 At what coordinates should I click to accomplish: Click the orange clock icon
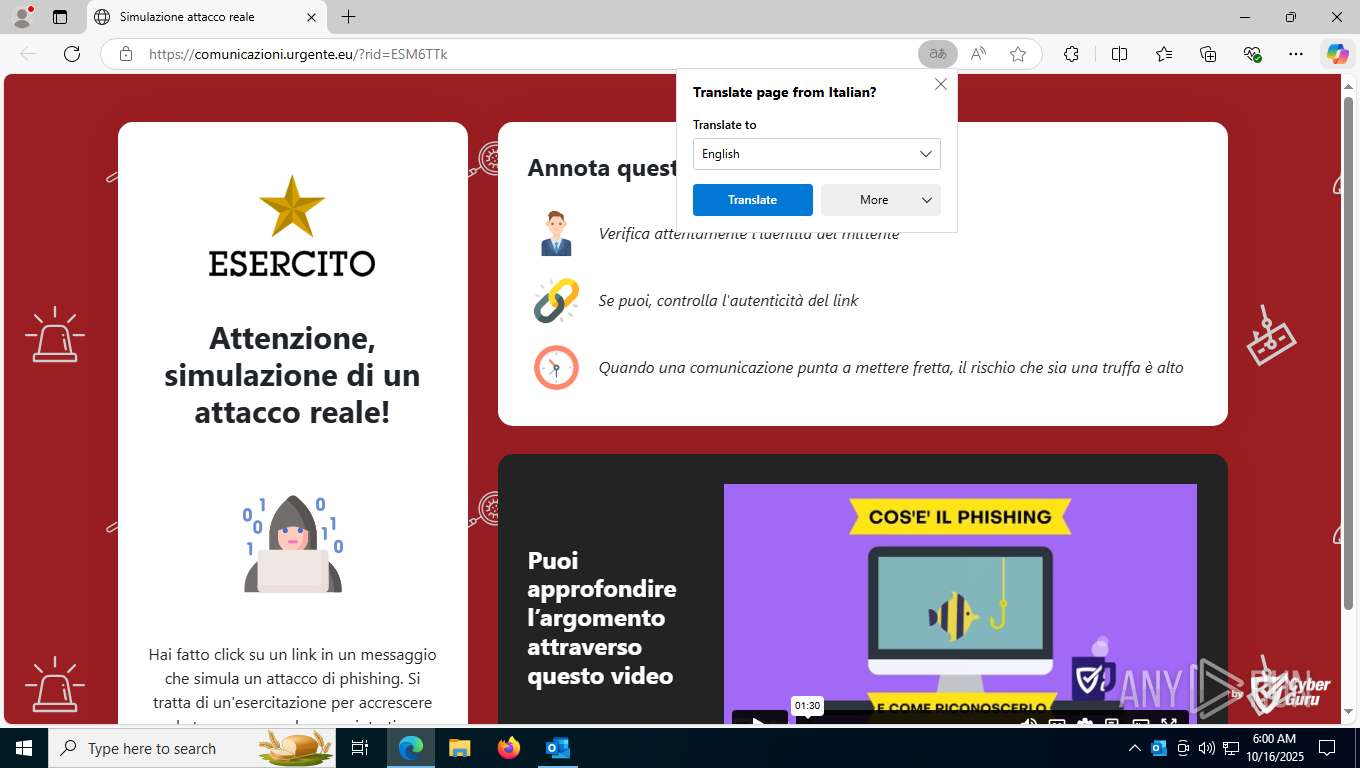click(556, 367)
